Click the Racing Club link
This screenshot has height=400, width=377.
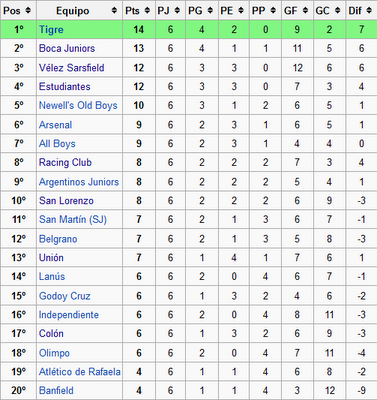(65, 162)
